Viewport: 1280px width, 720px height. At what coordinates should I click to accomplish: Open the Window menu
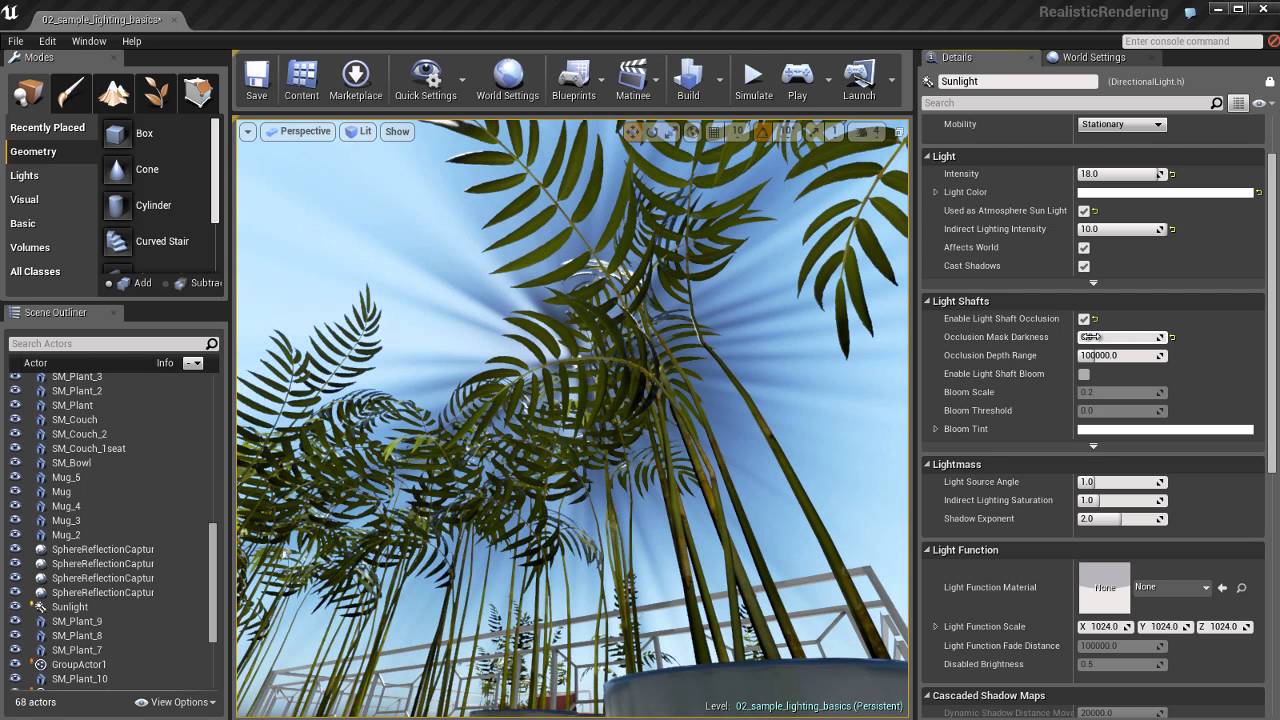point(89,41)
